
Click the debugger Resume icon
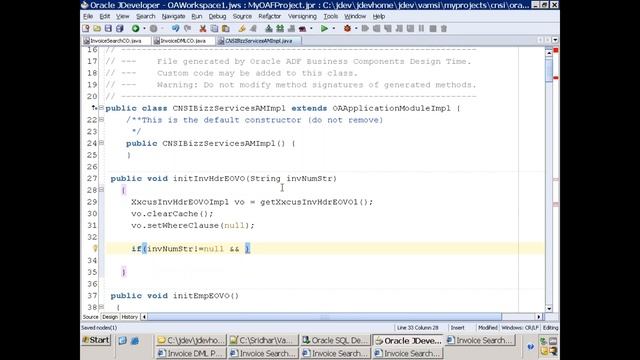tap(365, 29)
